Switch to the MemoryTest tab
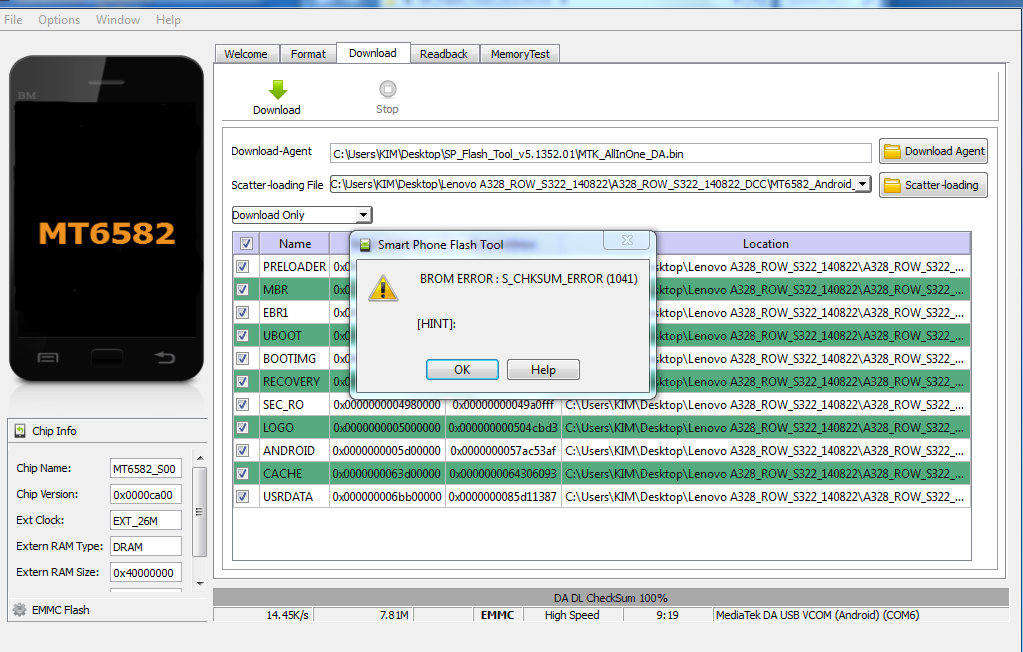 pyautogui.click(x=520, y=54)
